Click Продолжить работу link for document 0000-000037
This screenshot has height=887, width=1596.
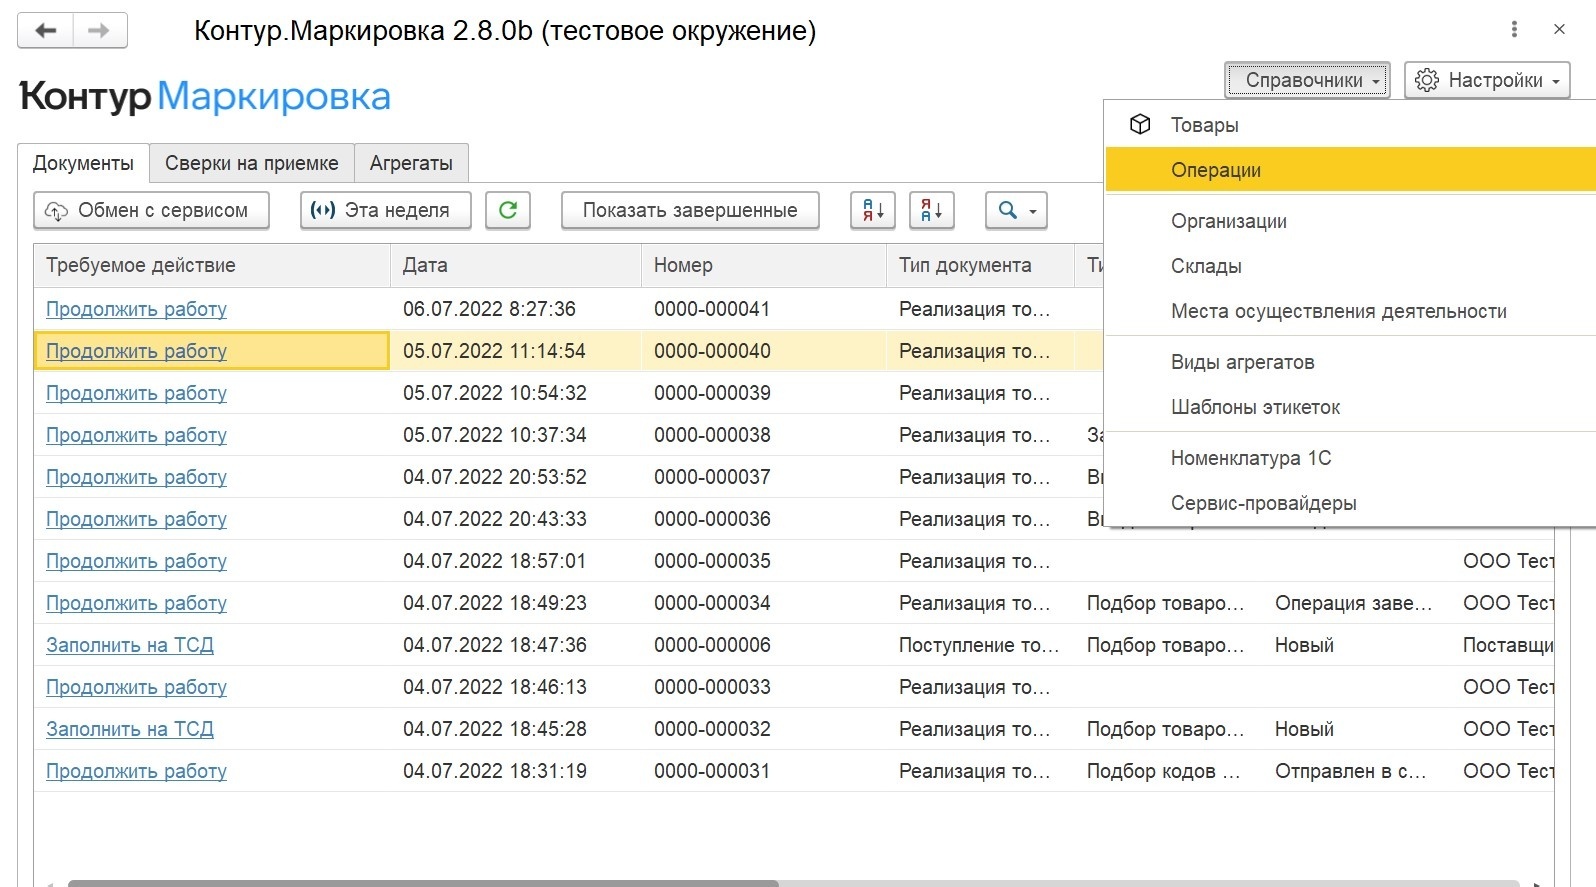pos(136,477)
